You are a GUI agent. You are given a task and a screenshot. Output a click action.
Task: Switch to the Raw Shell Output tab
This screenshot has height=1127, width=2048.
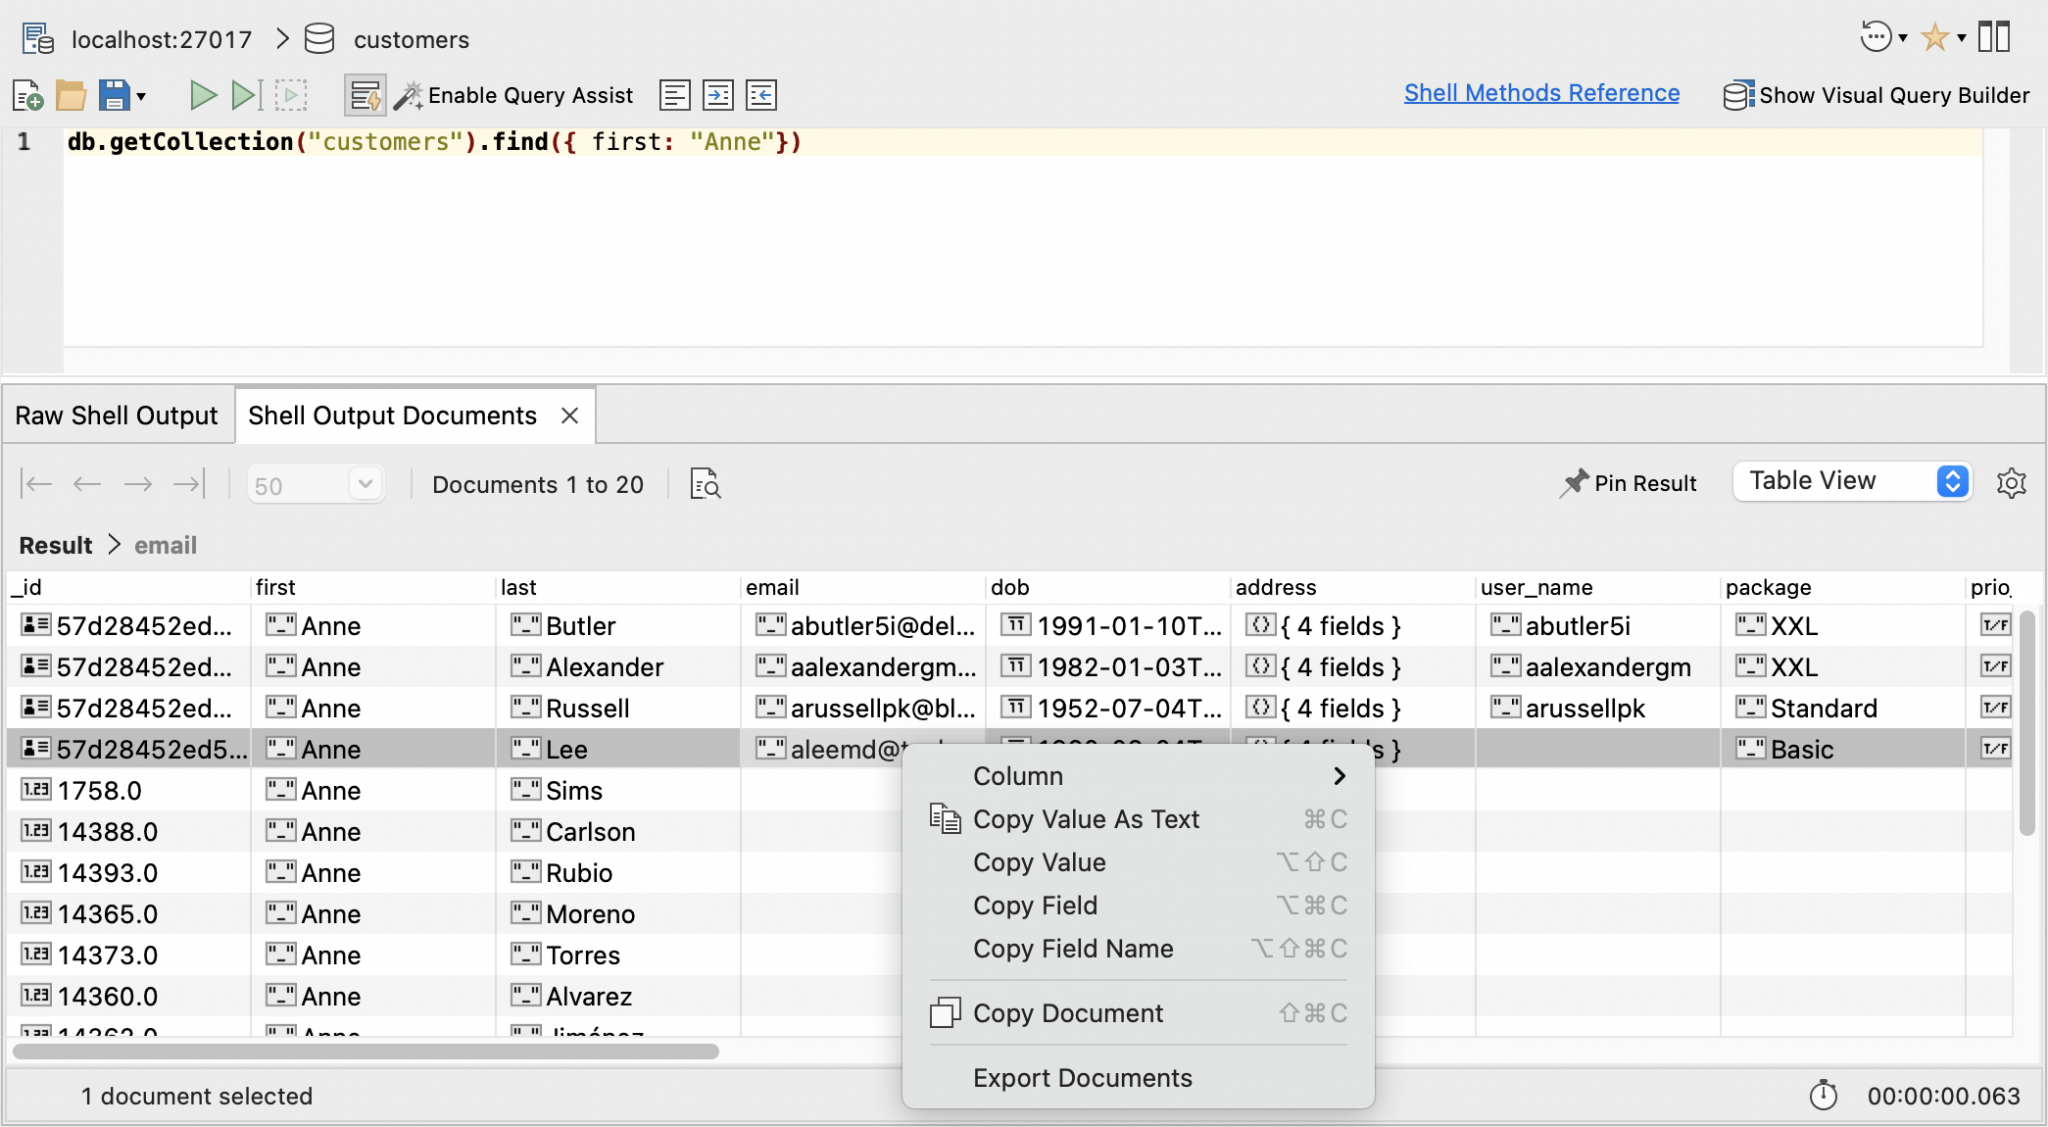pos(117,414)
